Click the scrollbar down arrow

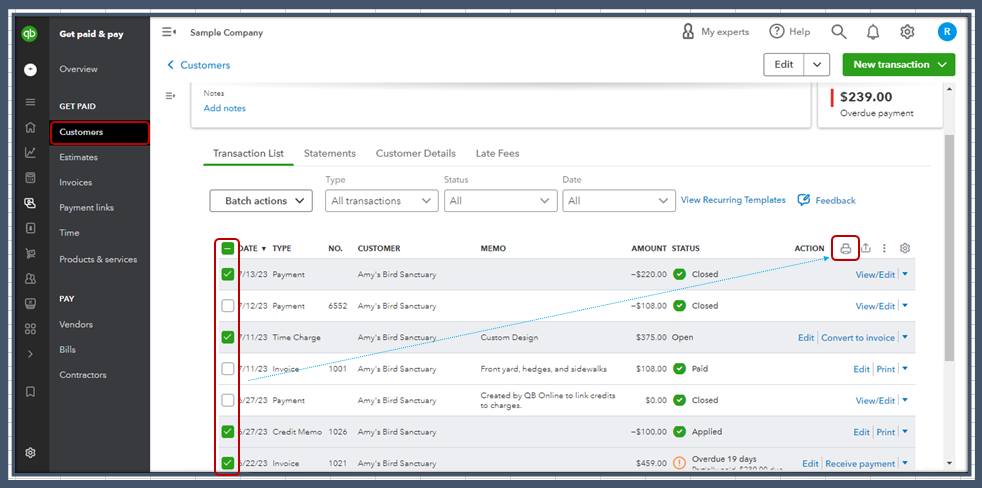point(949,464)
